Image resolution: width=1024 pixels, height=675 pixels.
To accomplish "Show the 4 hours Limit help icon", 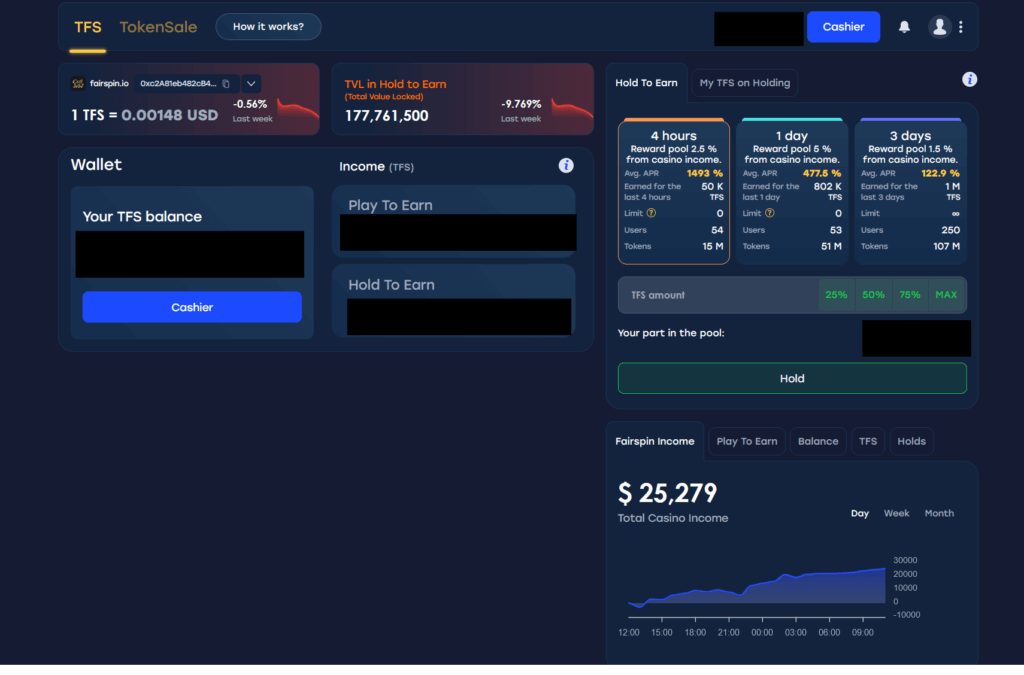I will click(651, 213).
